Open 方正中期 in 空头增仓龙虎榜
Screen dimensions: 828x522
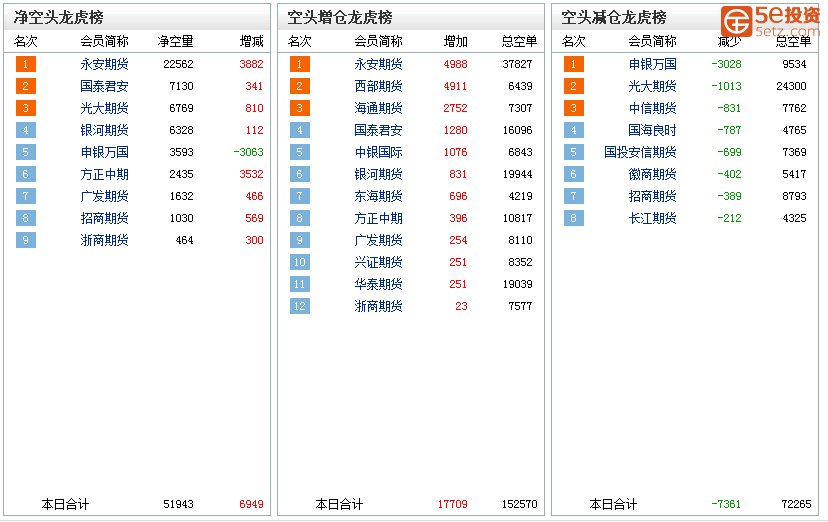378,218
